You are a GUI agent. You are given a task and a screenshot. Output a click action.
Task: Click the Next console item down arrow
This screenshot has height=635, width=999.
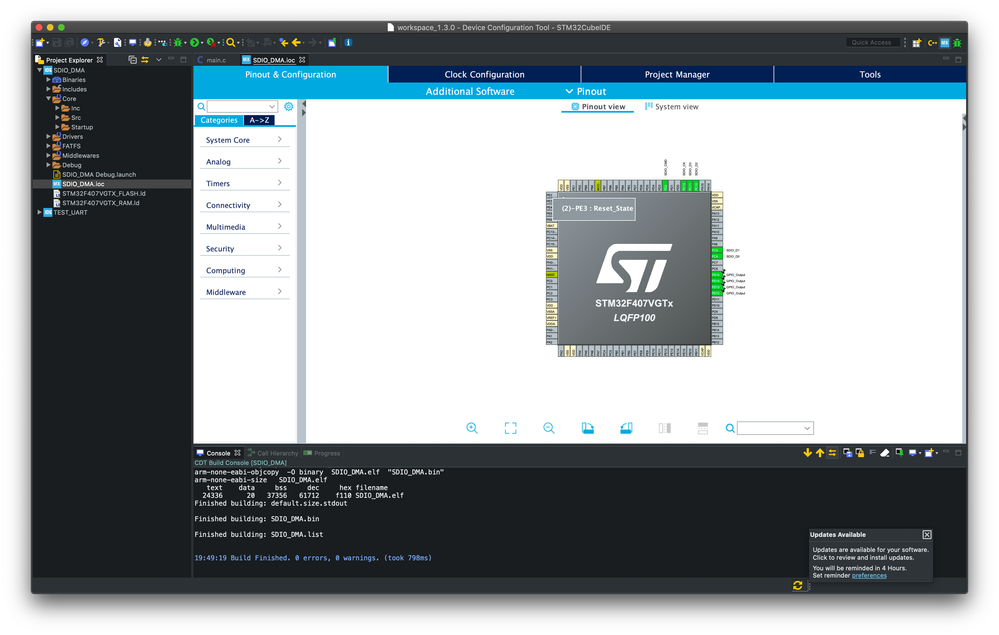(x=807, y=453)
